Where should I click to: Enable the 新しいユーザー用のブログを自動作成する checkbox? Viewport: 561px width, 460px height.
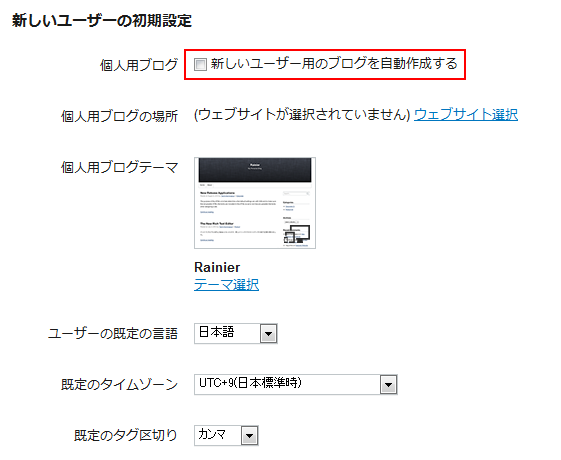point(200,65)
